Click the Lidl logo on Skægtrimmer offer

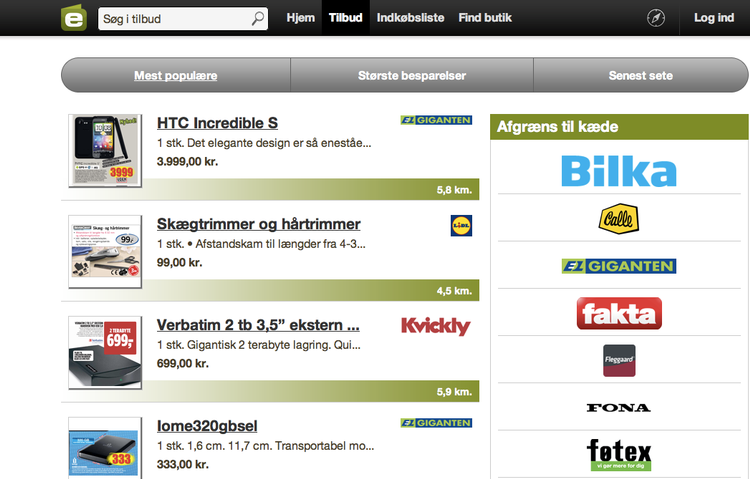(461, 225)
